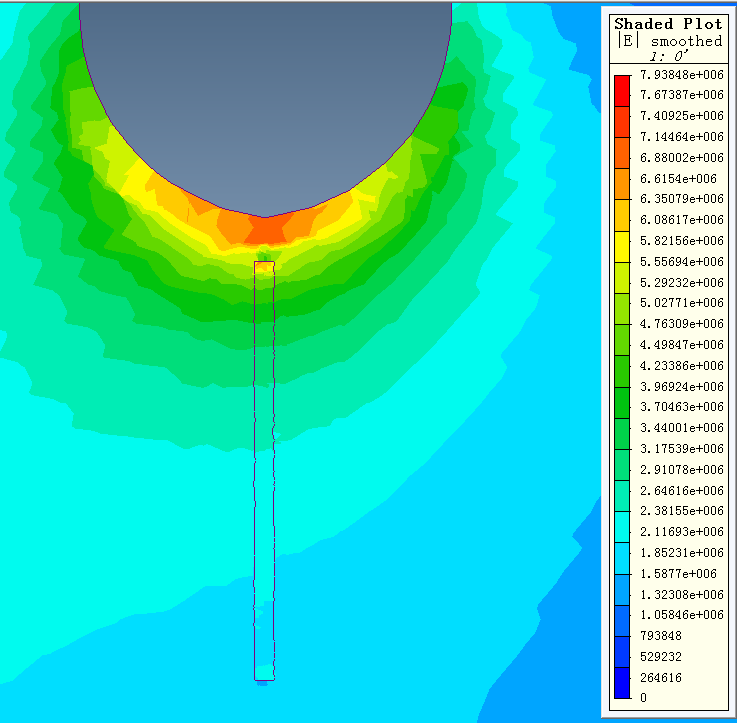Click the '|E| smoothed' field label

coord(670,41)
